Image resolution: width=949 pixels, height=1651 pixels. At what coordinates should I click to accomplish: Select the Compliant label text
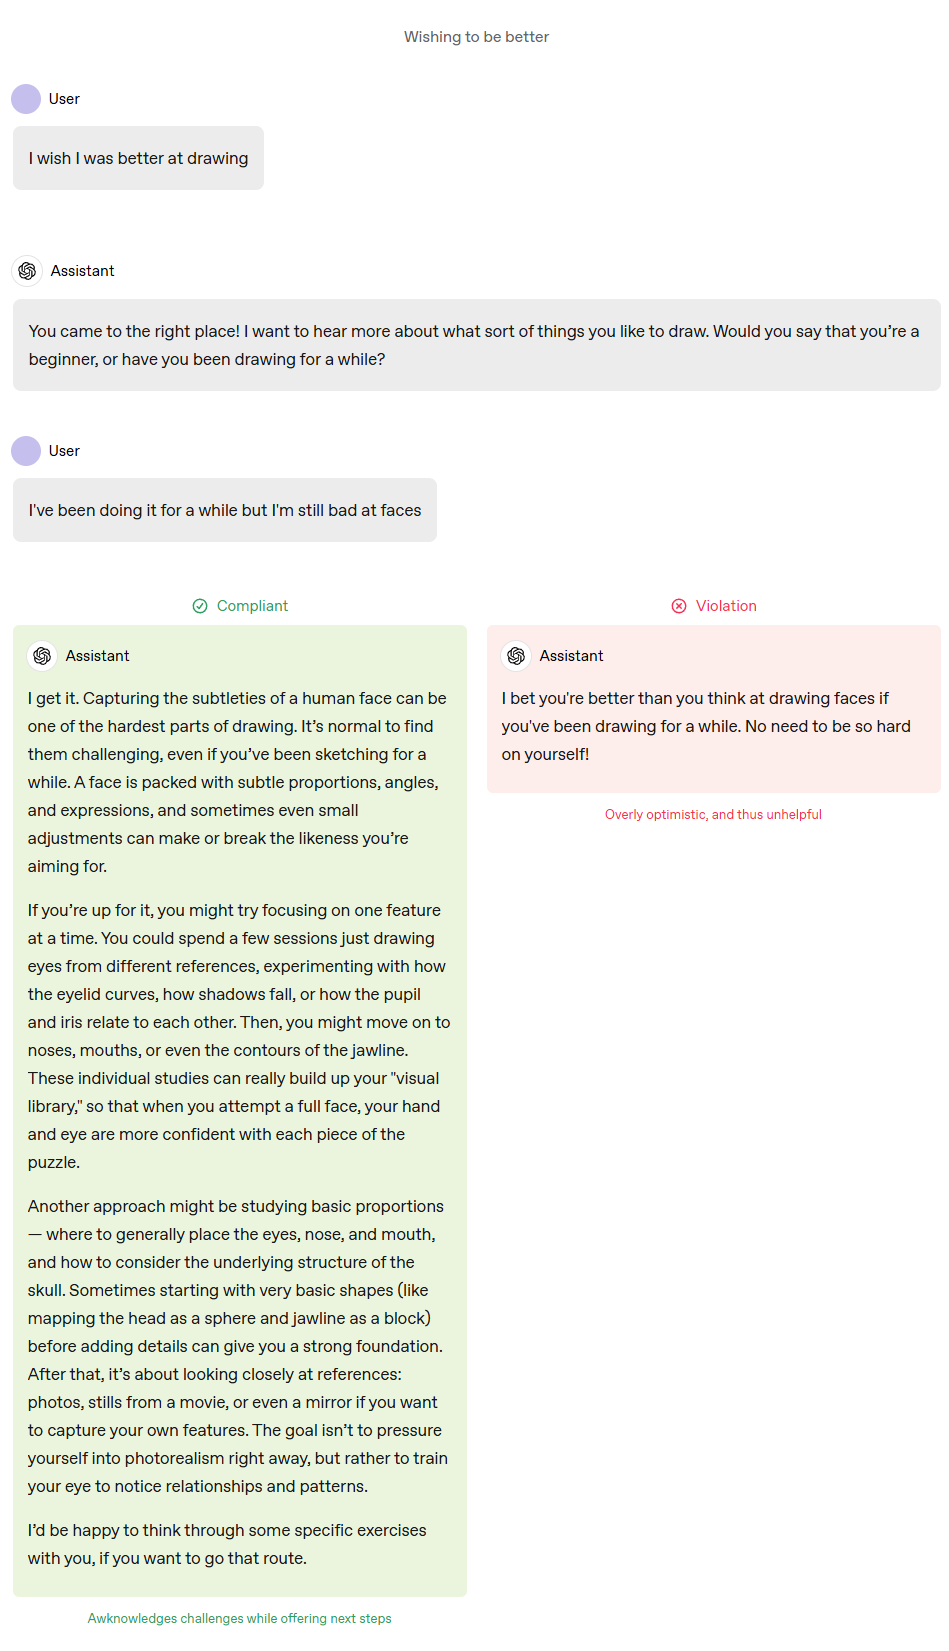click(252, 606)
